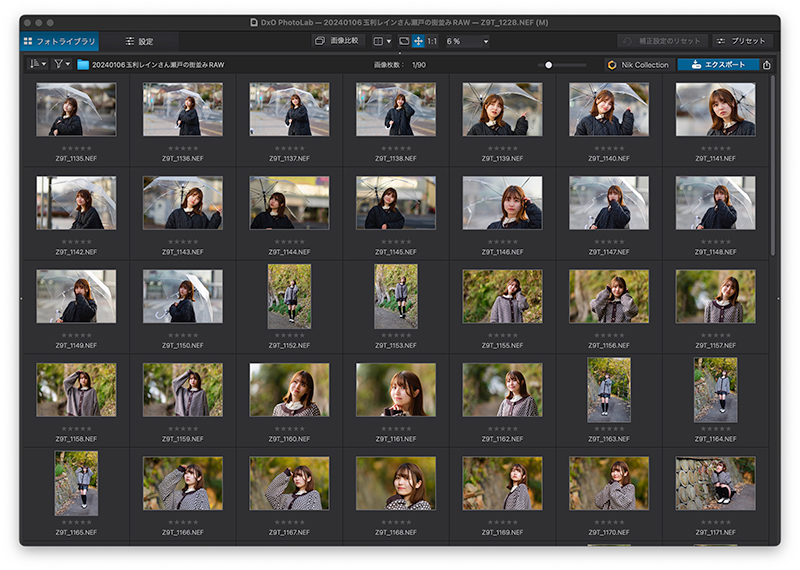800x570 pixels.
Task: Select thumbnail Z9T_1165.NEF
Action: coord(76,483)
